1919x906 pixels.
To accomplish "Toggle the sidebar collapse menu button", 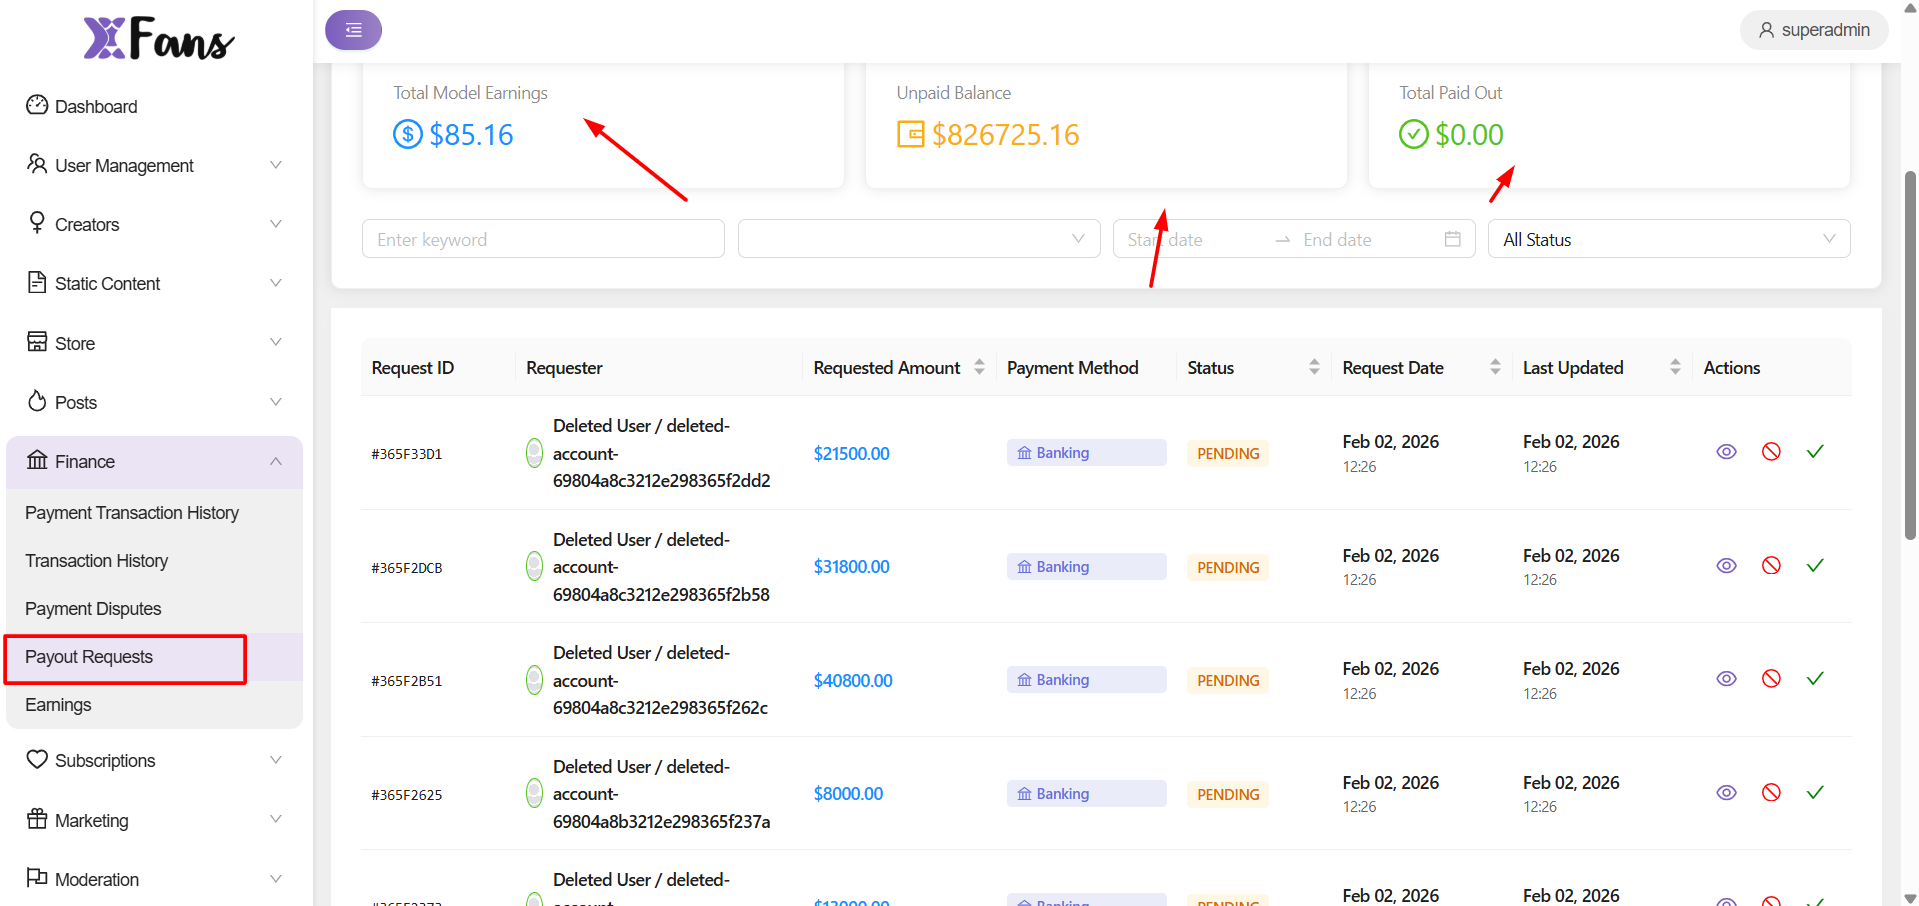I will point(353,30).
